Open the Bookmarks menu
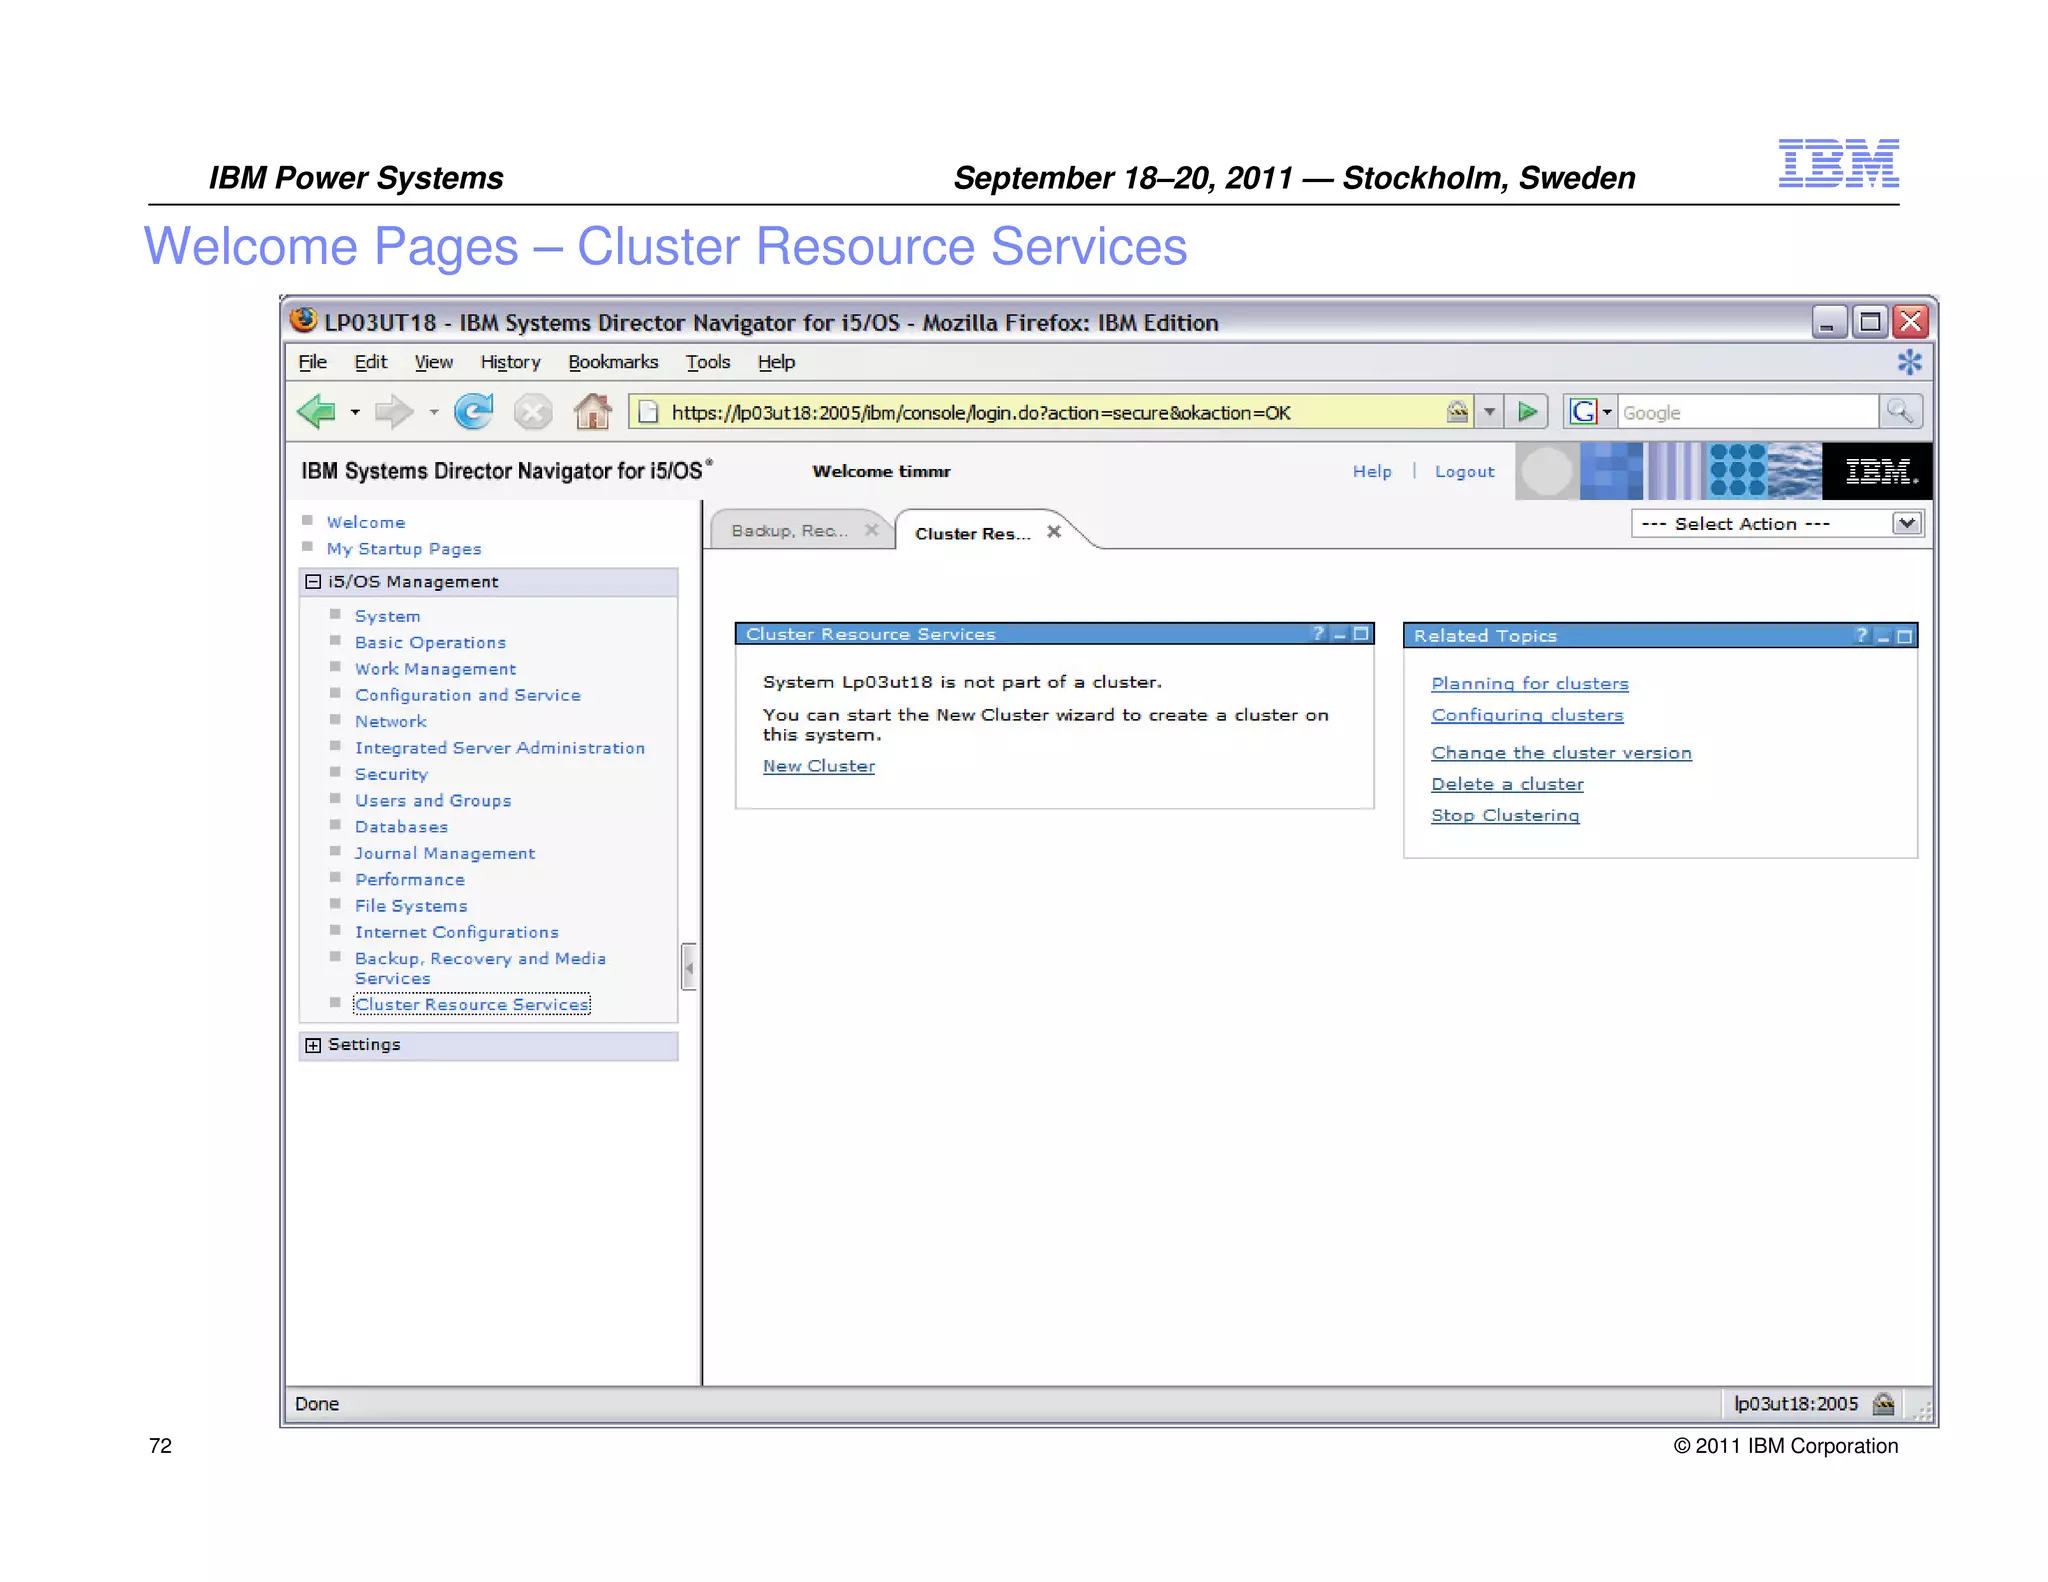The image size is (2048, 1582). pyautogui.click(x=613, y=362)
